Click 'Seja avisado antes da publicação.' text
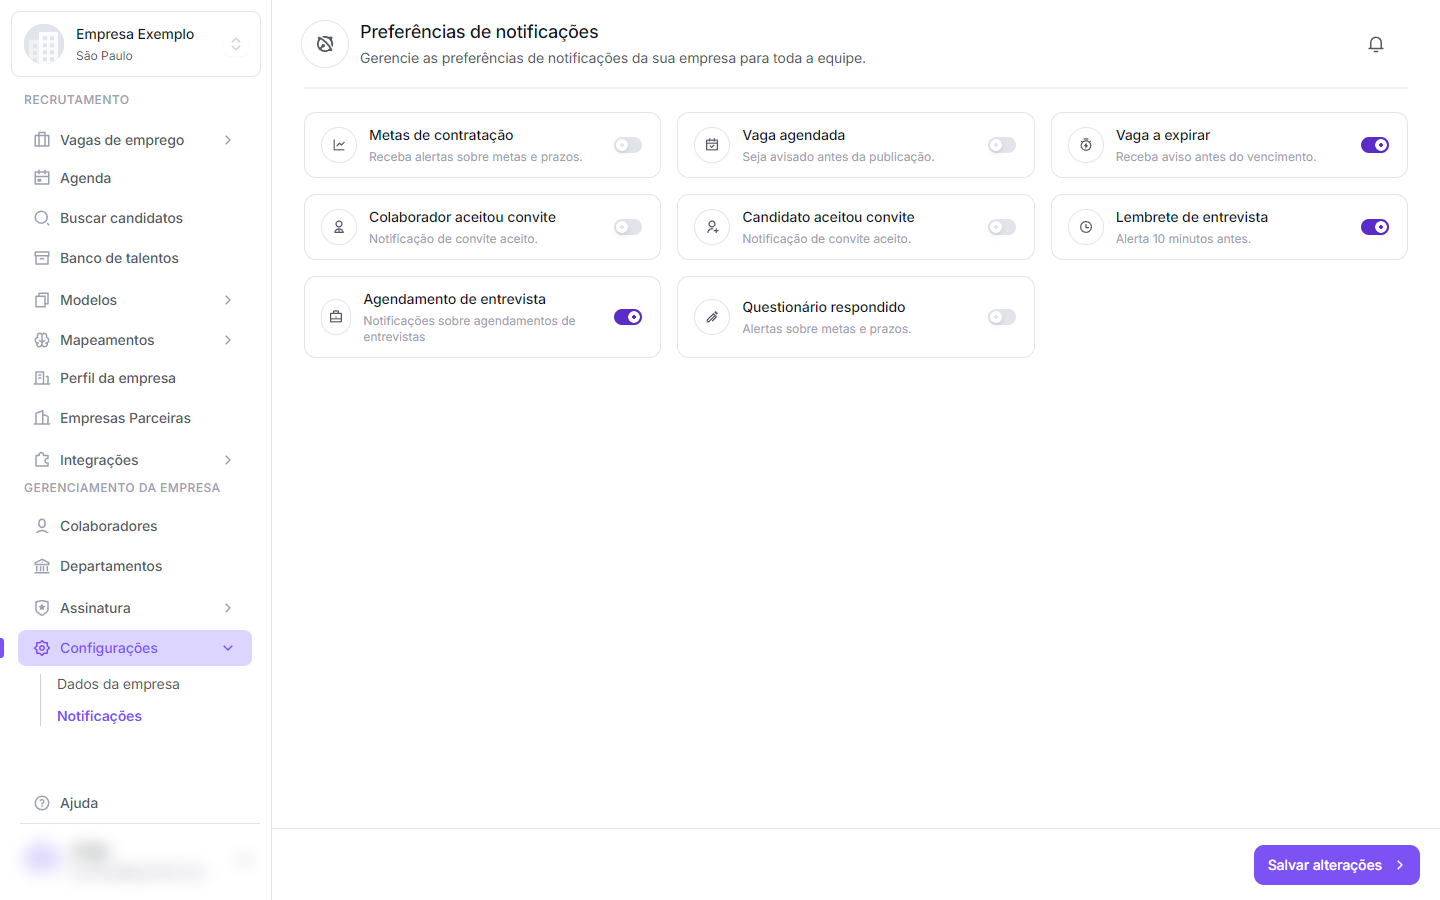This screenshot has height=900, width=1440. tap(838, 157)
